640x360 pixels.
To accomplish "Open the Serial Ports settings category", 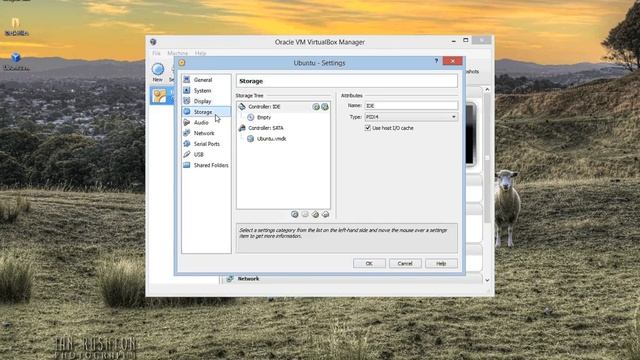I will tap(206, 144).
